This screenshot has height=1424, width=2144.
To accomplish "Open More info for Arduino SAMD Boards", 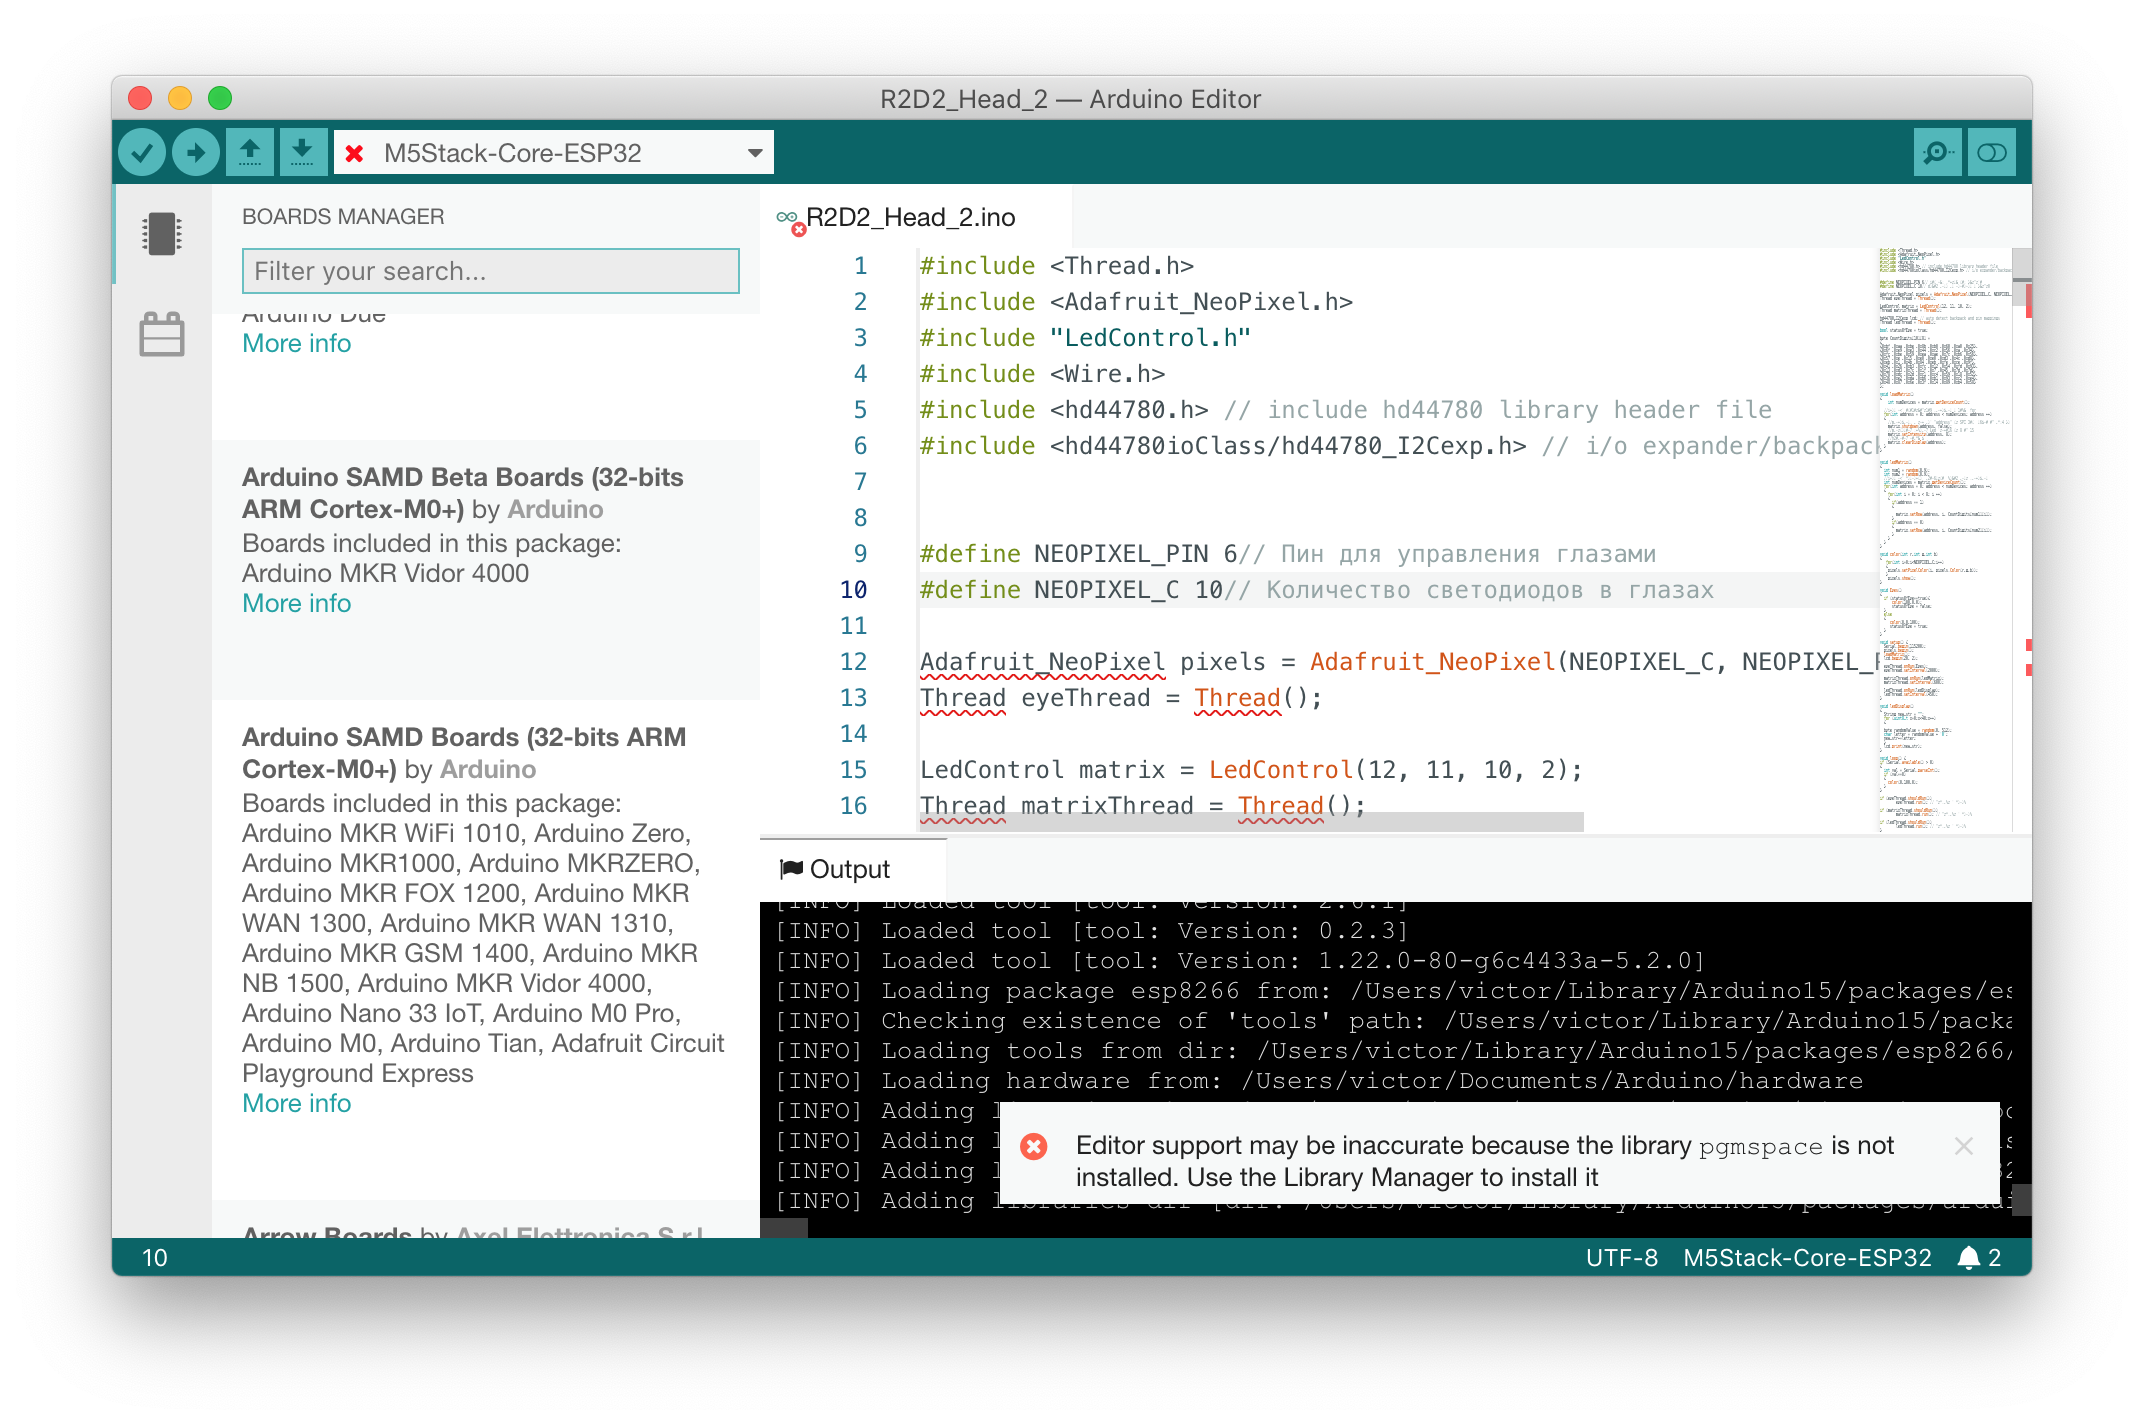I will pos(296,1104).
